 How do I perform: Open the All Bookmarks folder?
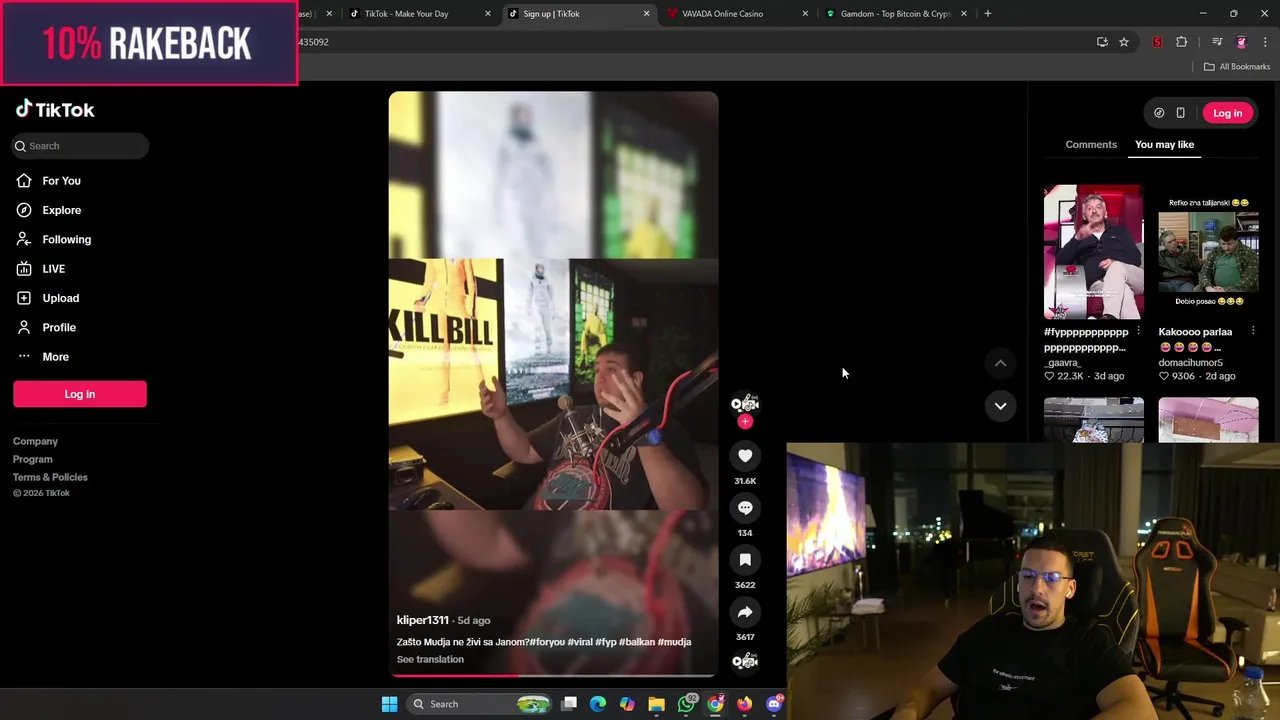[1237, 67]
